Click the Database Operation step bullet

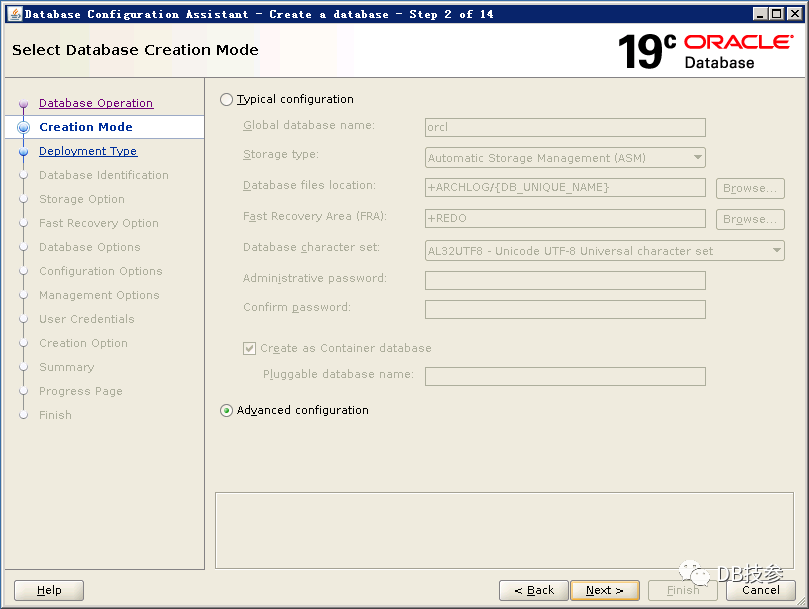(24, 104)
